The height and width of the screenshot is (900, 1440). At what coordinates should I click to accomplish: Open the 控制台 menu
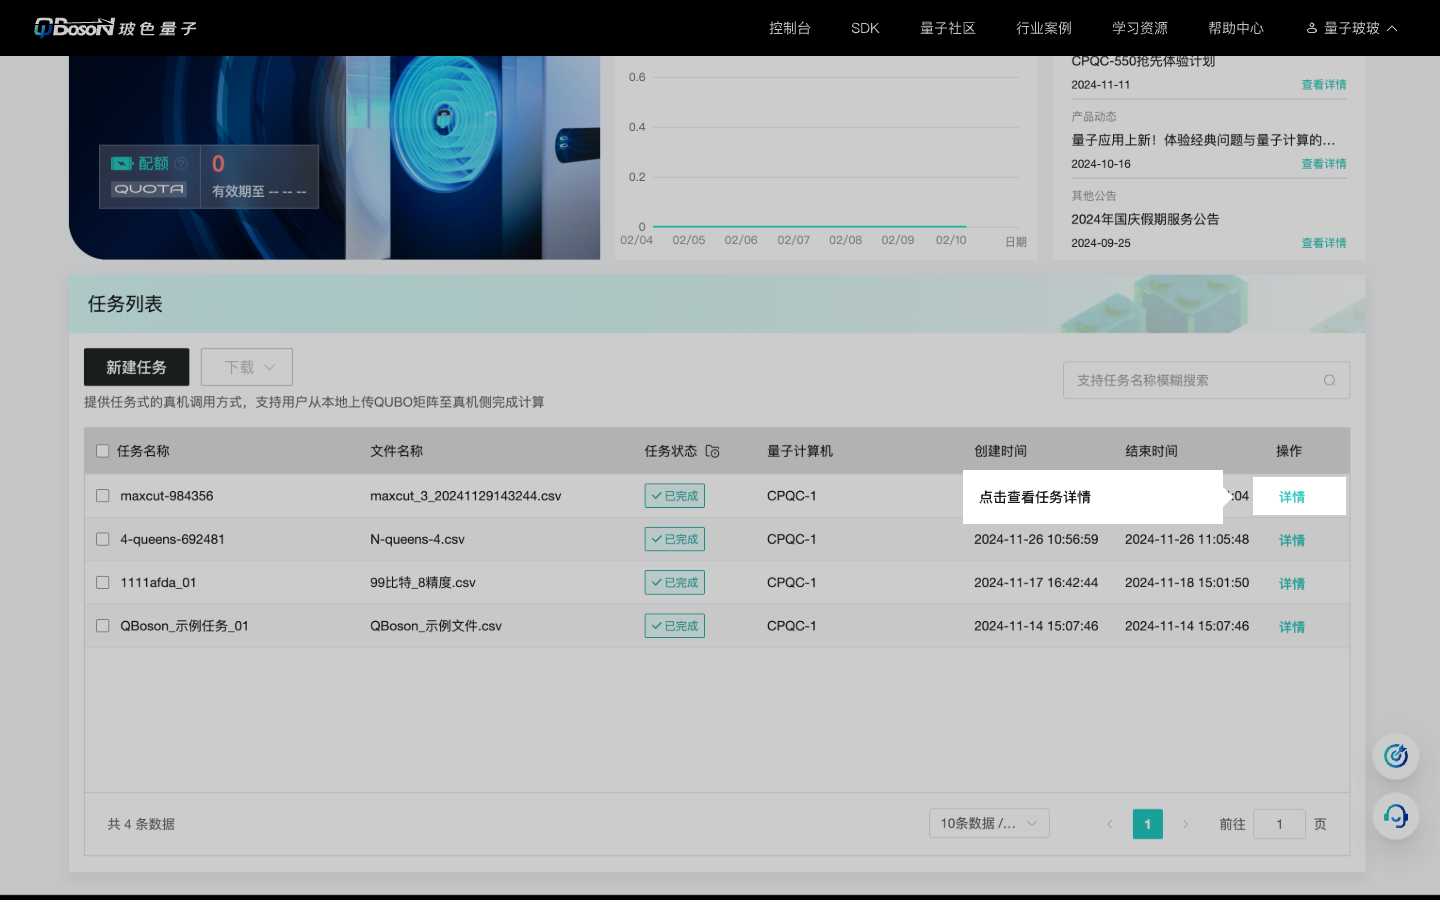tap(790, 28)
